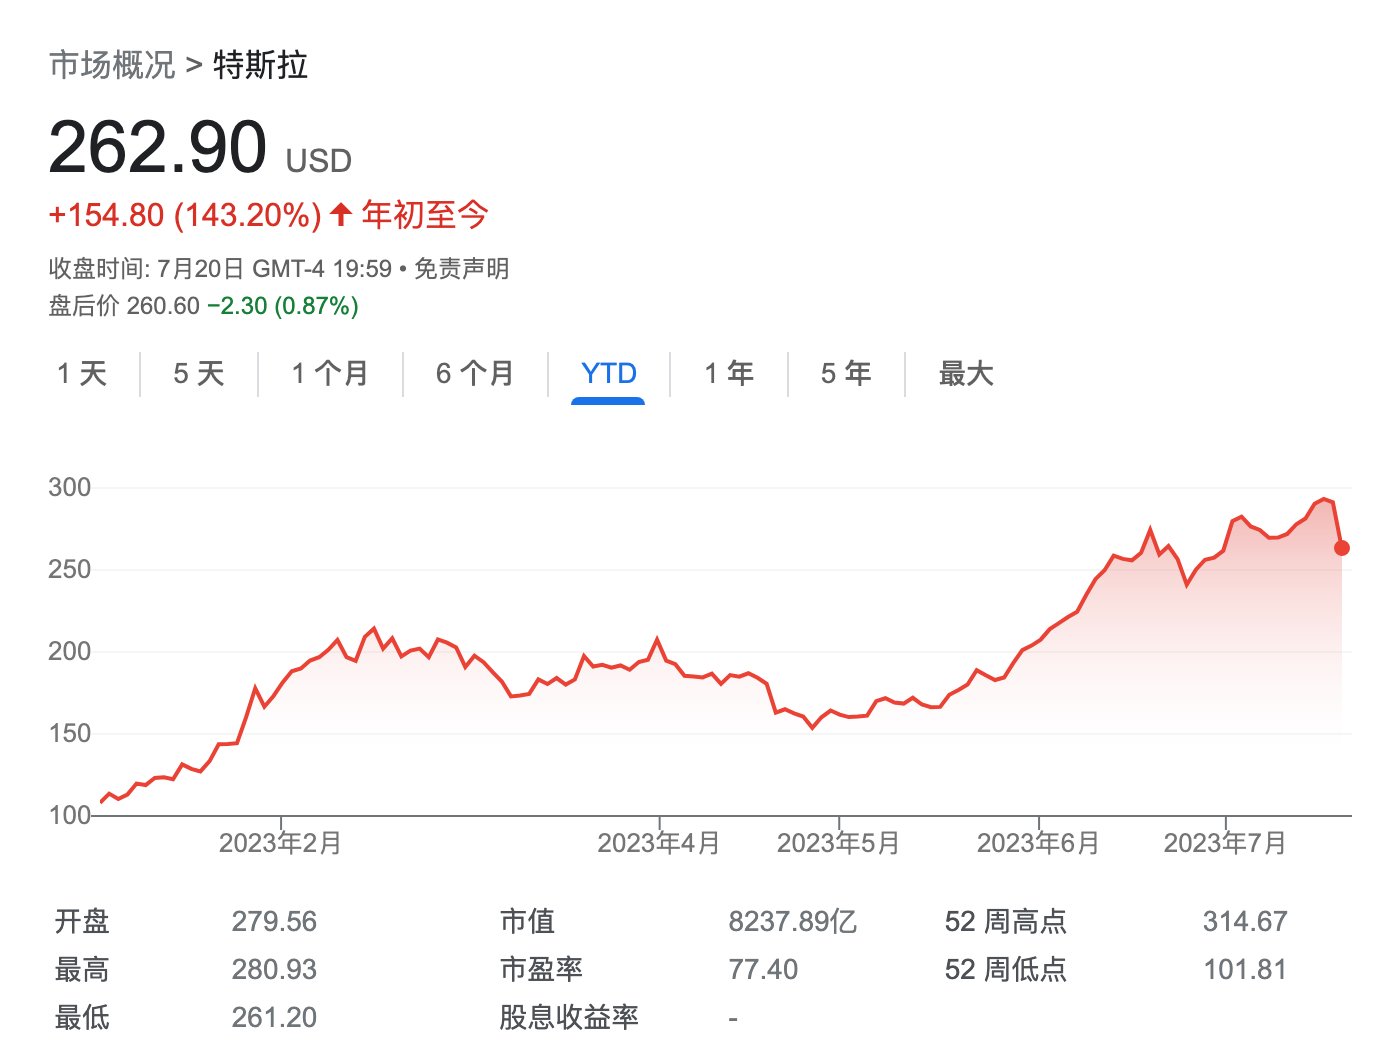This screenshot has width=1386, height=1062.
Task: Click the 股息收益率 label
Action: coord(568,1017)
